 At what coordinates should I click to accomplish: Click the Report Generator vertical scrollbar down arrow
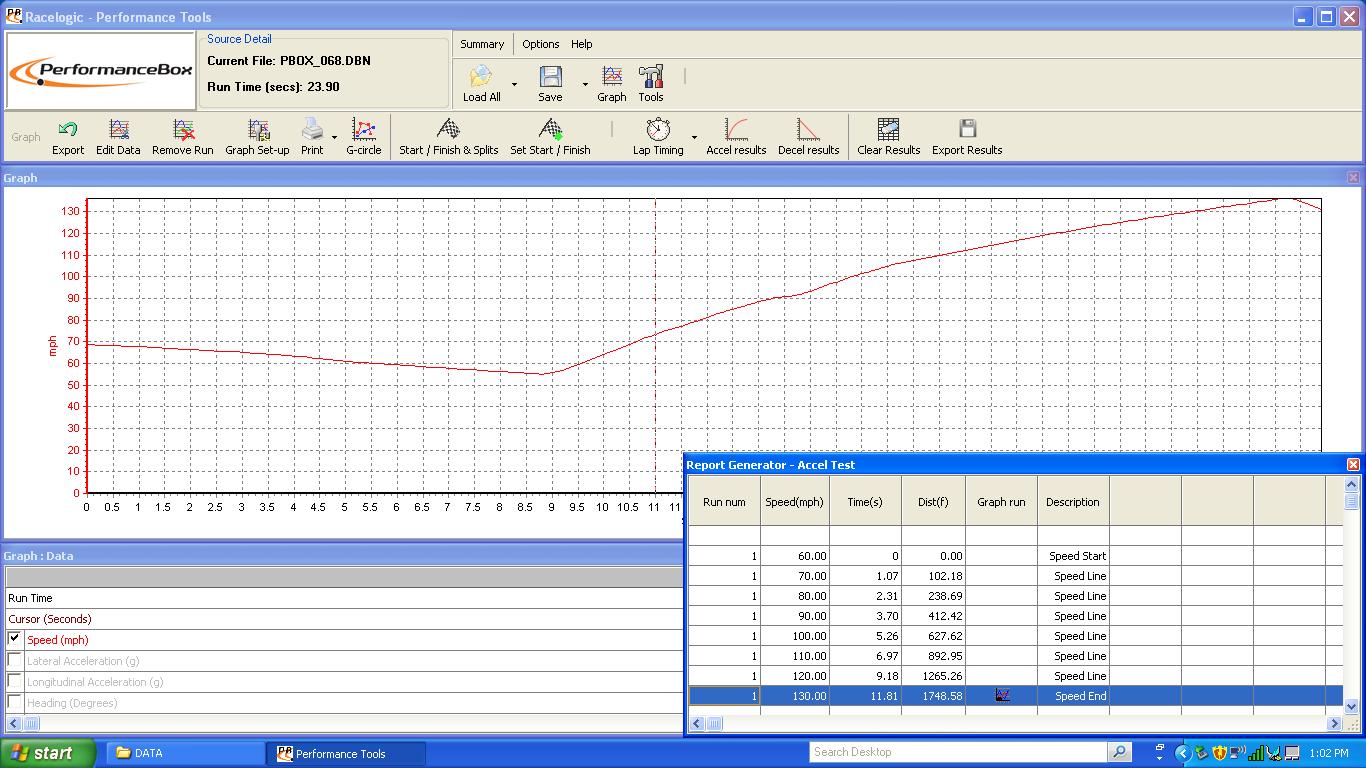pyautogui.click(x=1352, y=706)
